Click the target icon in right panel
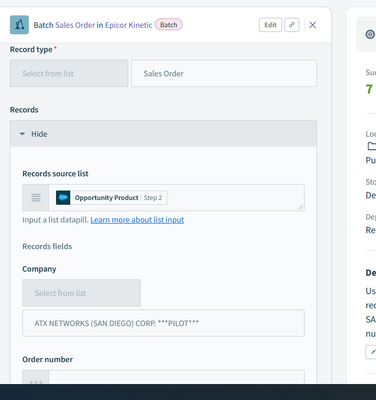This screenshot has height=400, width=376. 370,34
